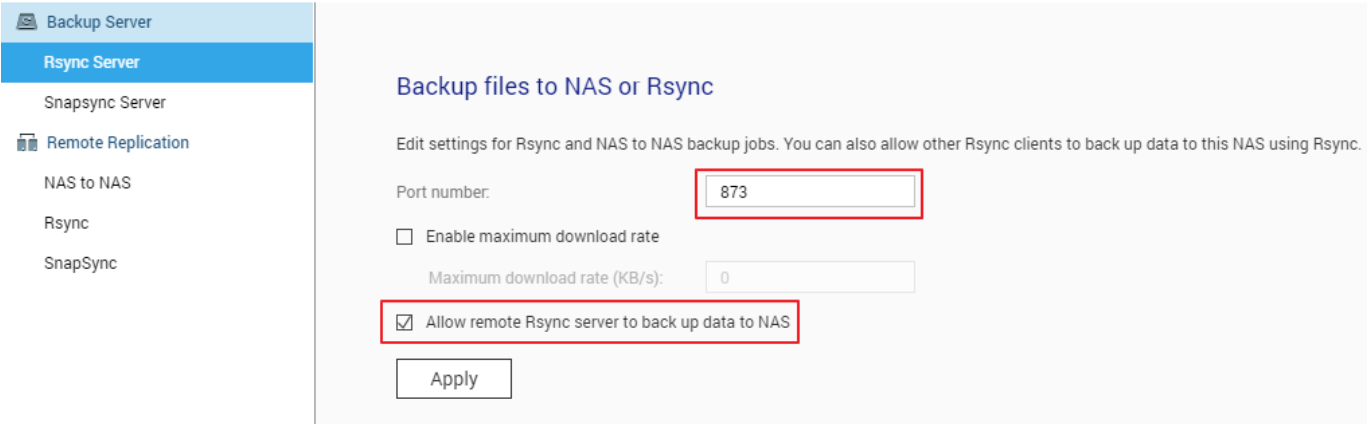Click the 'Backup files to NAS or Rsync' heading
The height and width of the screenshot is (424, 1367).
click(x=555, y=86)
